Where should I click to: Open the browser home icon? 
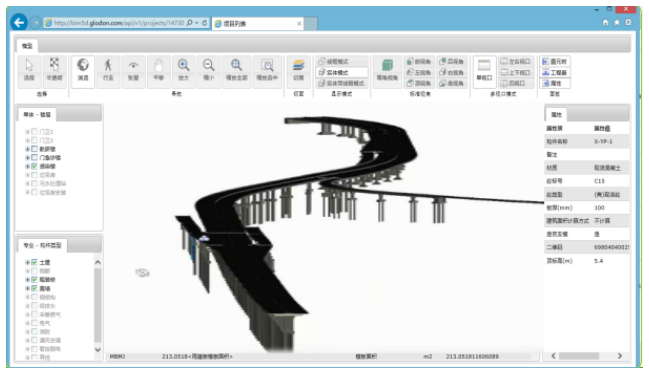point(606,22)
